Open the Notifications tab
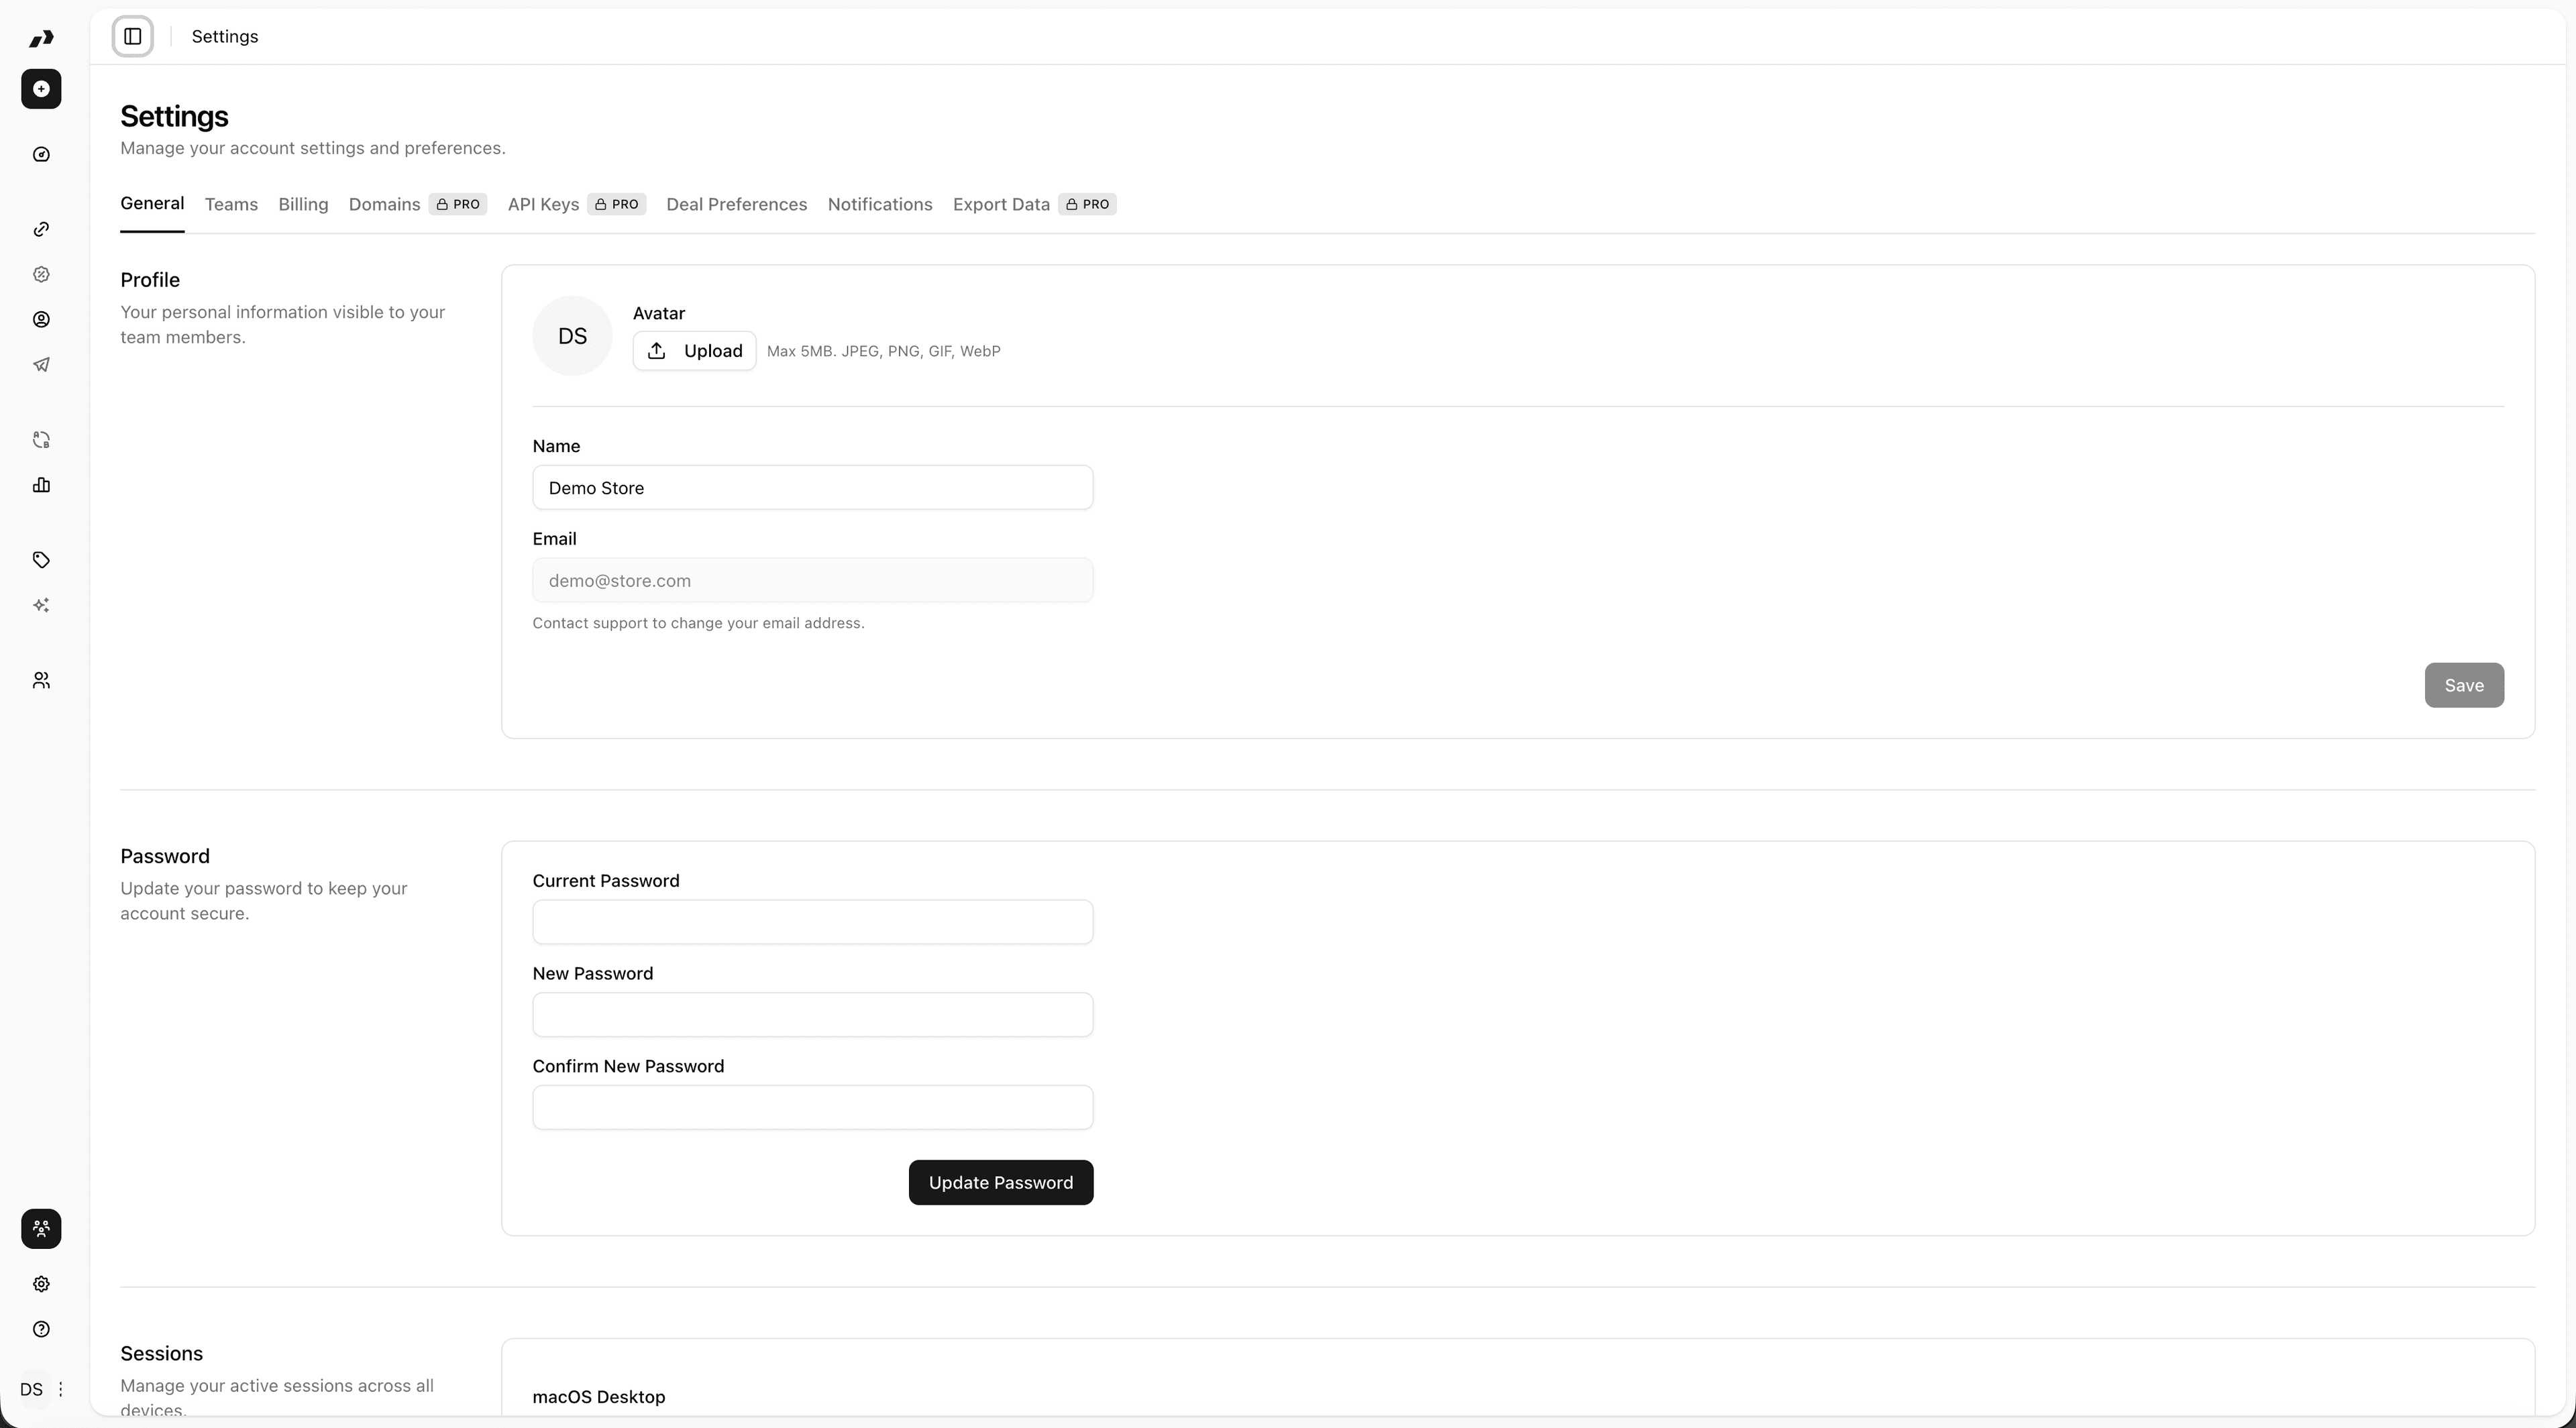 click(879, 204)
